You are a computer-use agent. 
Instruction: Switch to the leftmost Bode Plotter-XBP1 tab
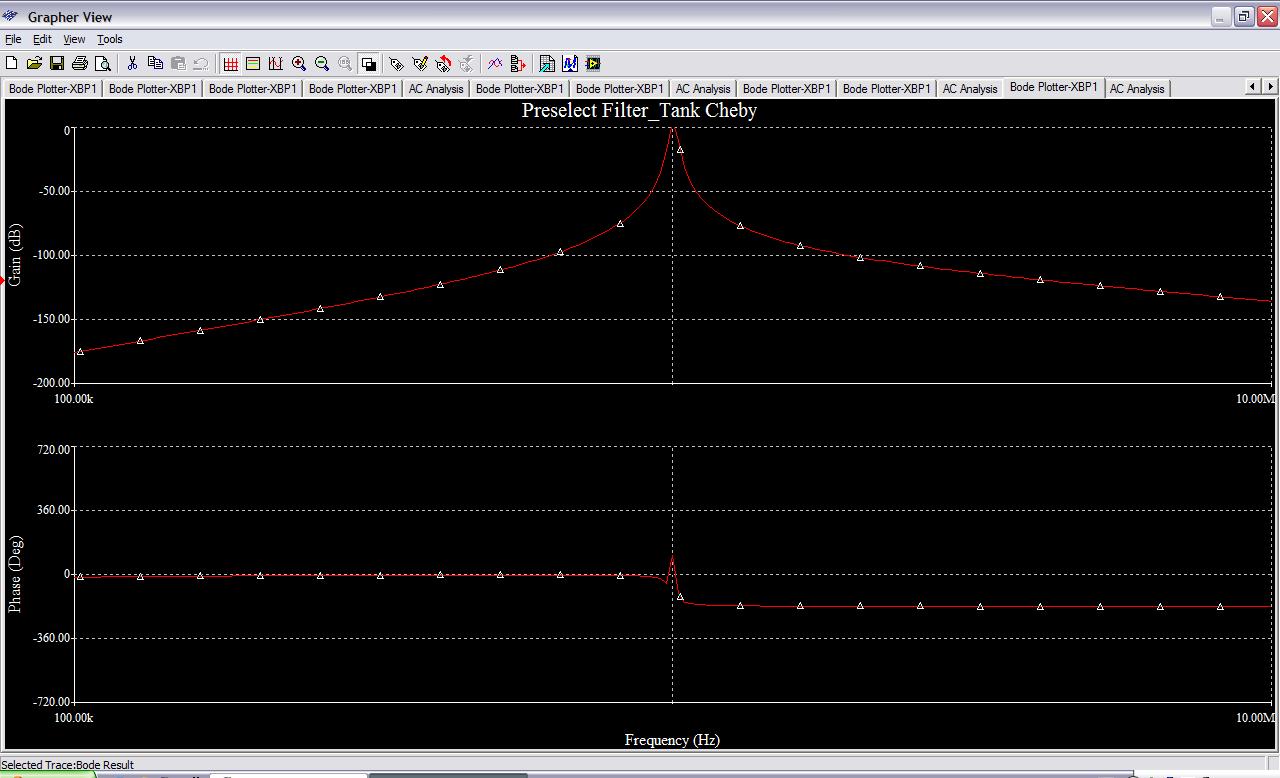pyautogui.click(x=53, y=88)
